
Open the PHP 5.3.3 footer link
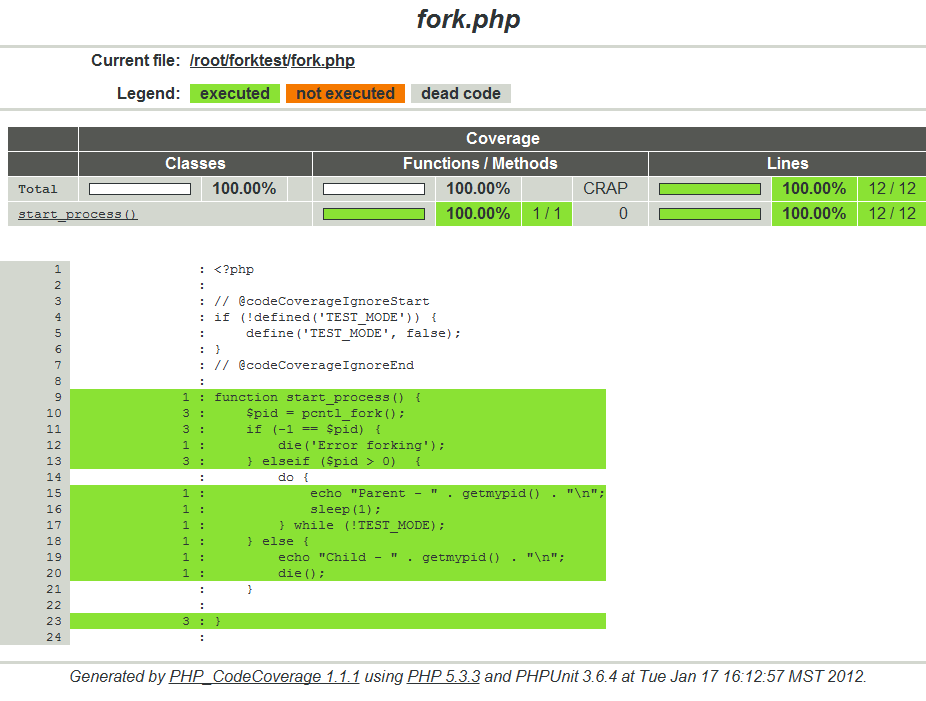coord(443,677)
